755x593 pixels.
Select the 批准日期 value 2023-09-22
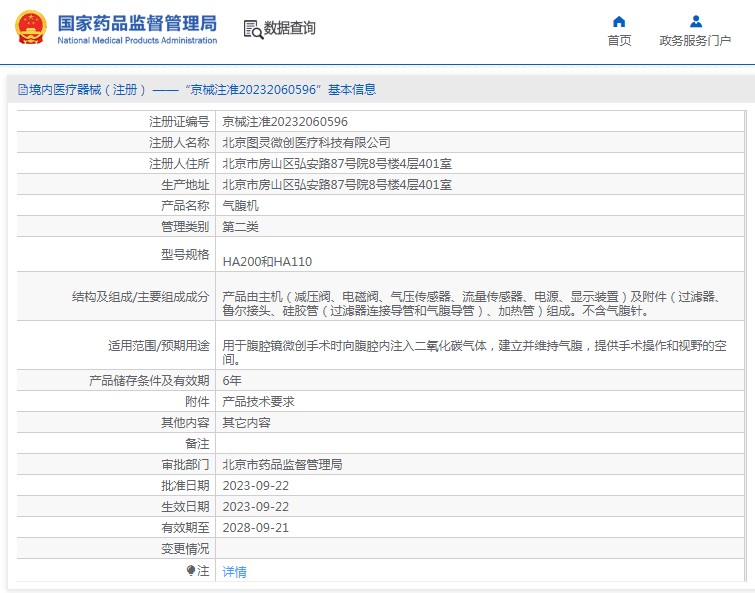[256, 486]
